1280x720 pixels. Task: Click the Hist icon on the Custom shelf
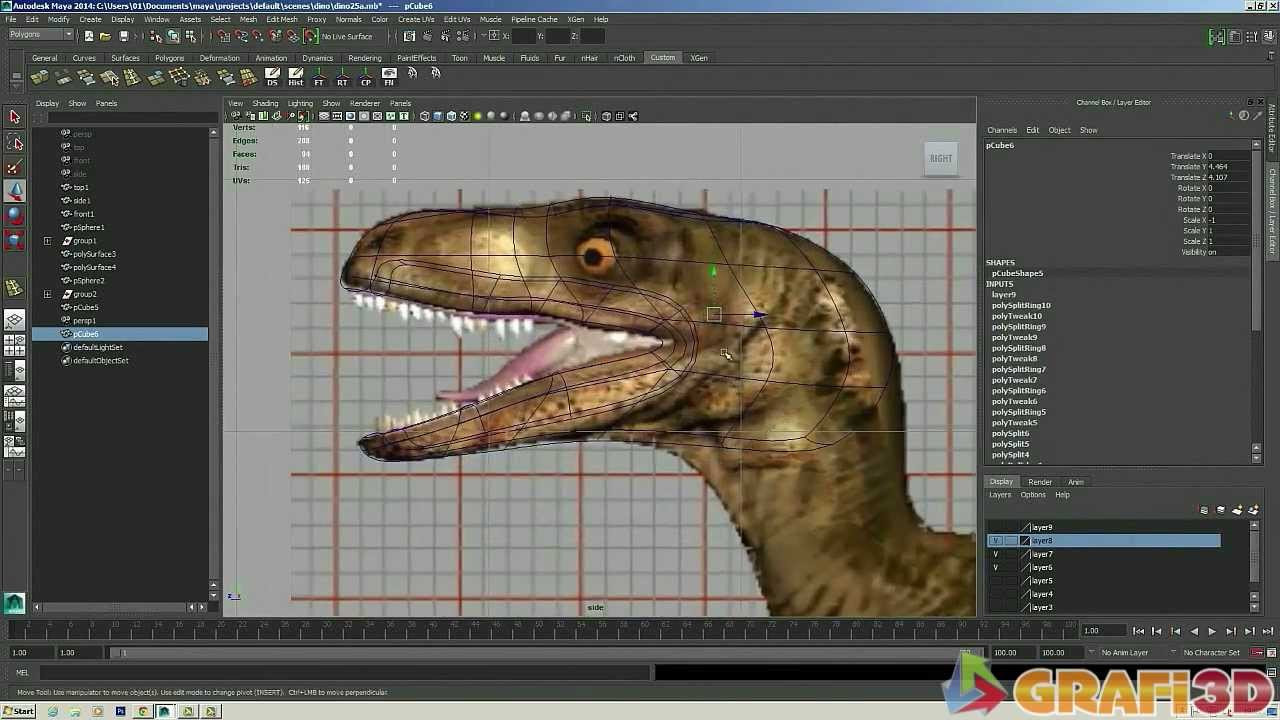point(296,75)
